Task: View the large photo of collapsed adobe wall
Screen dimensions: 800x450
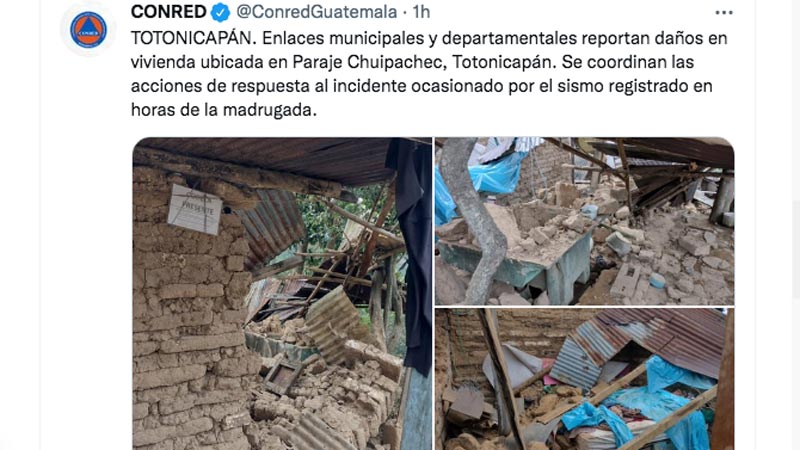Action: (282, 293)
